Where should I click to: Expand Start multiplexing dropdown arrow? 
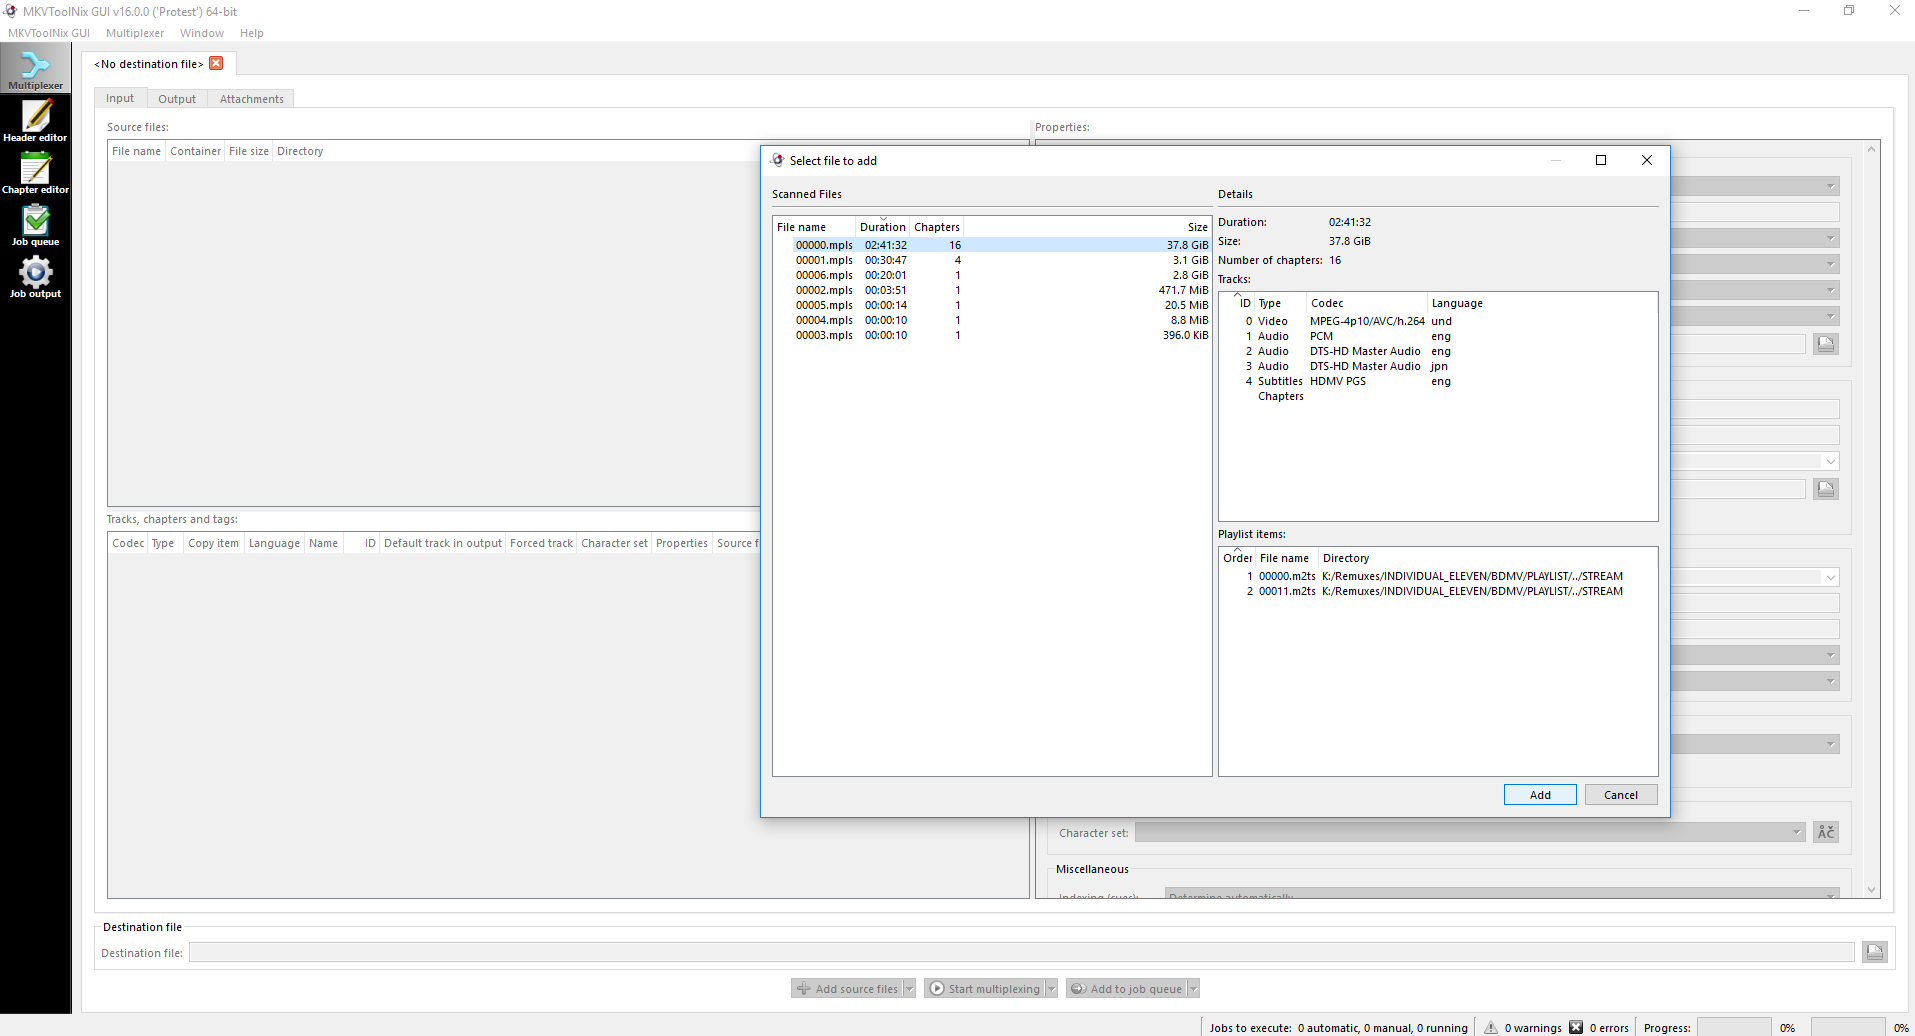tap(1052, 989)
